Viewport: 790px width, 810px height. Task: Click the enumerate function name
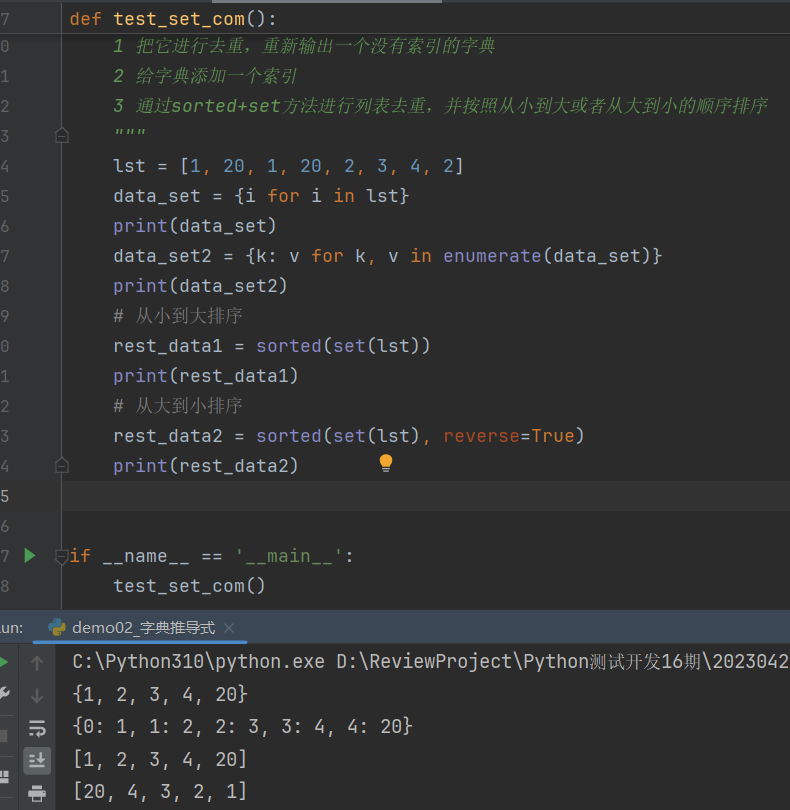(492, 256)
